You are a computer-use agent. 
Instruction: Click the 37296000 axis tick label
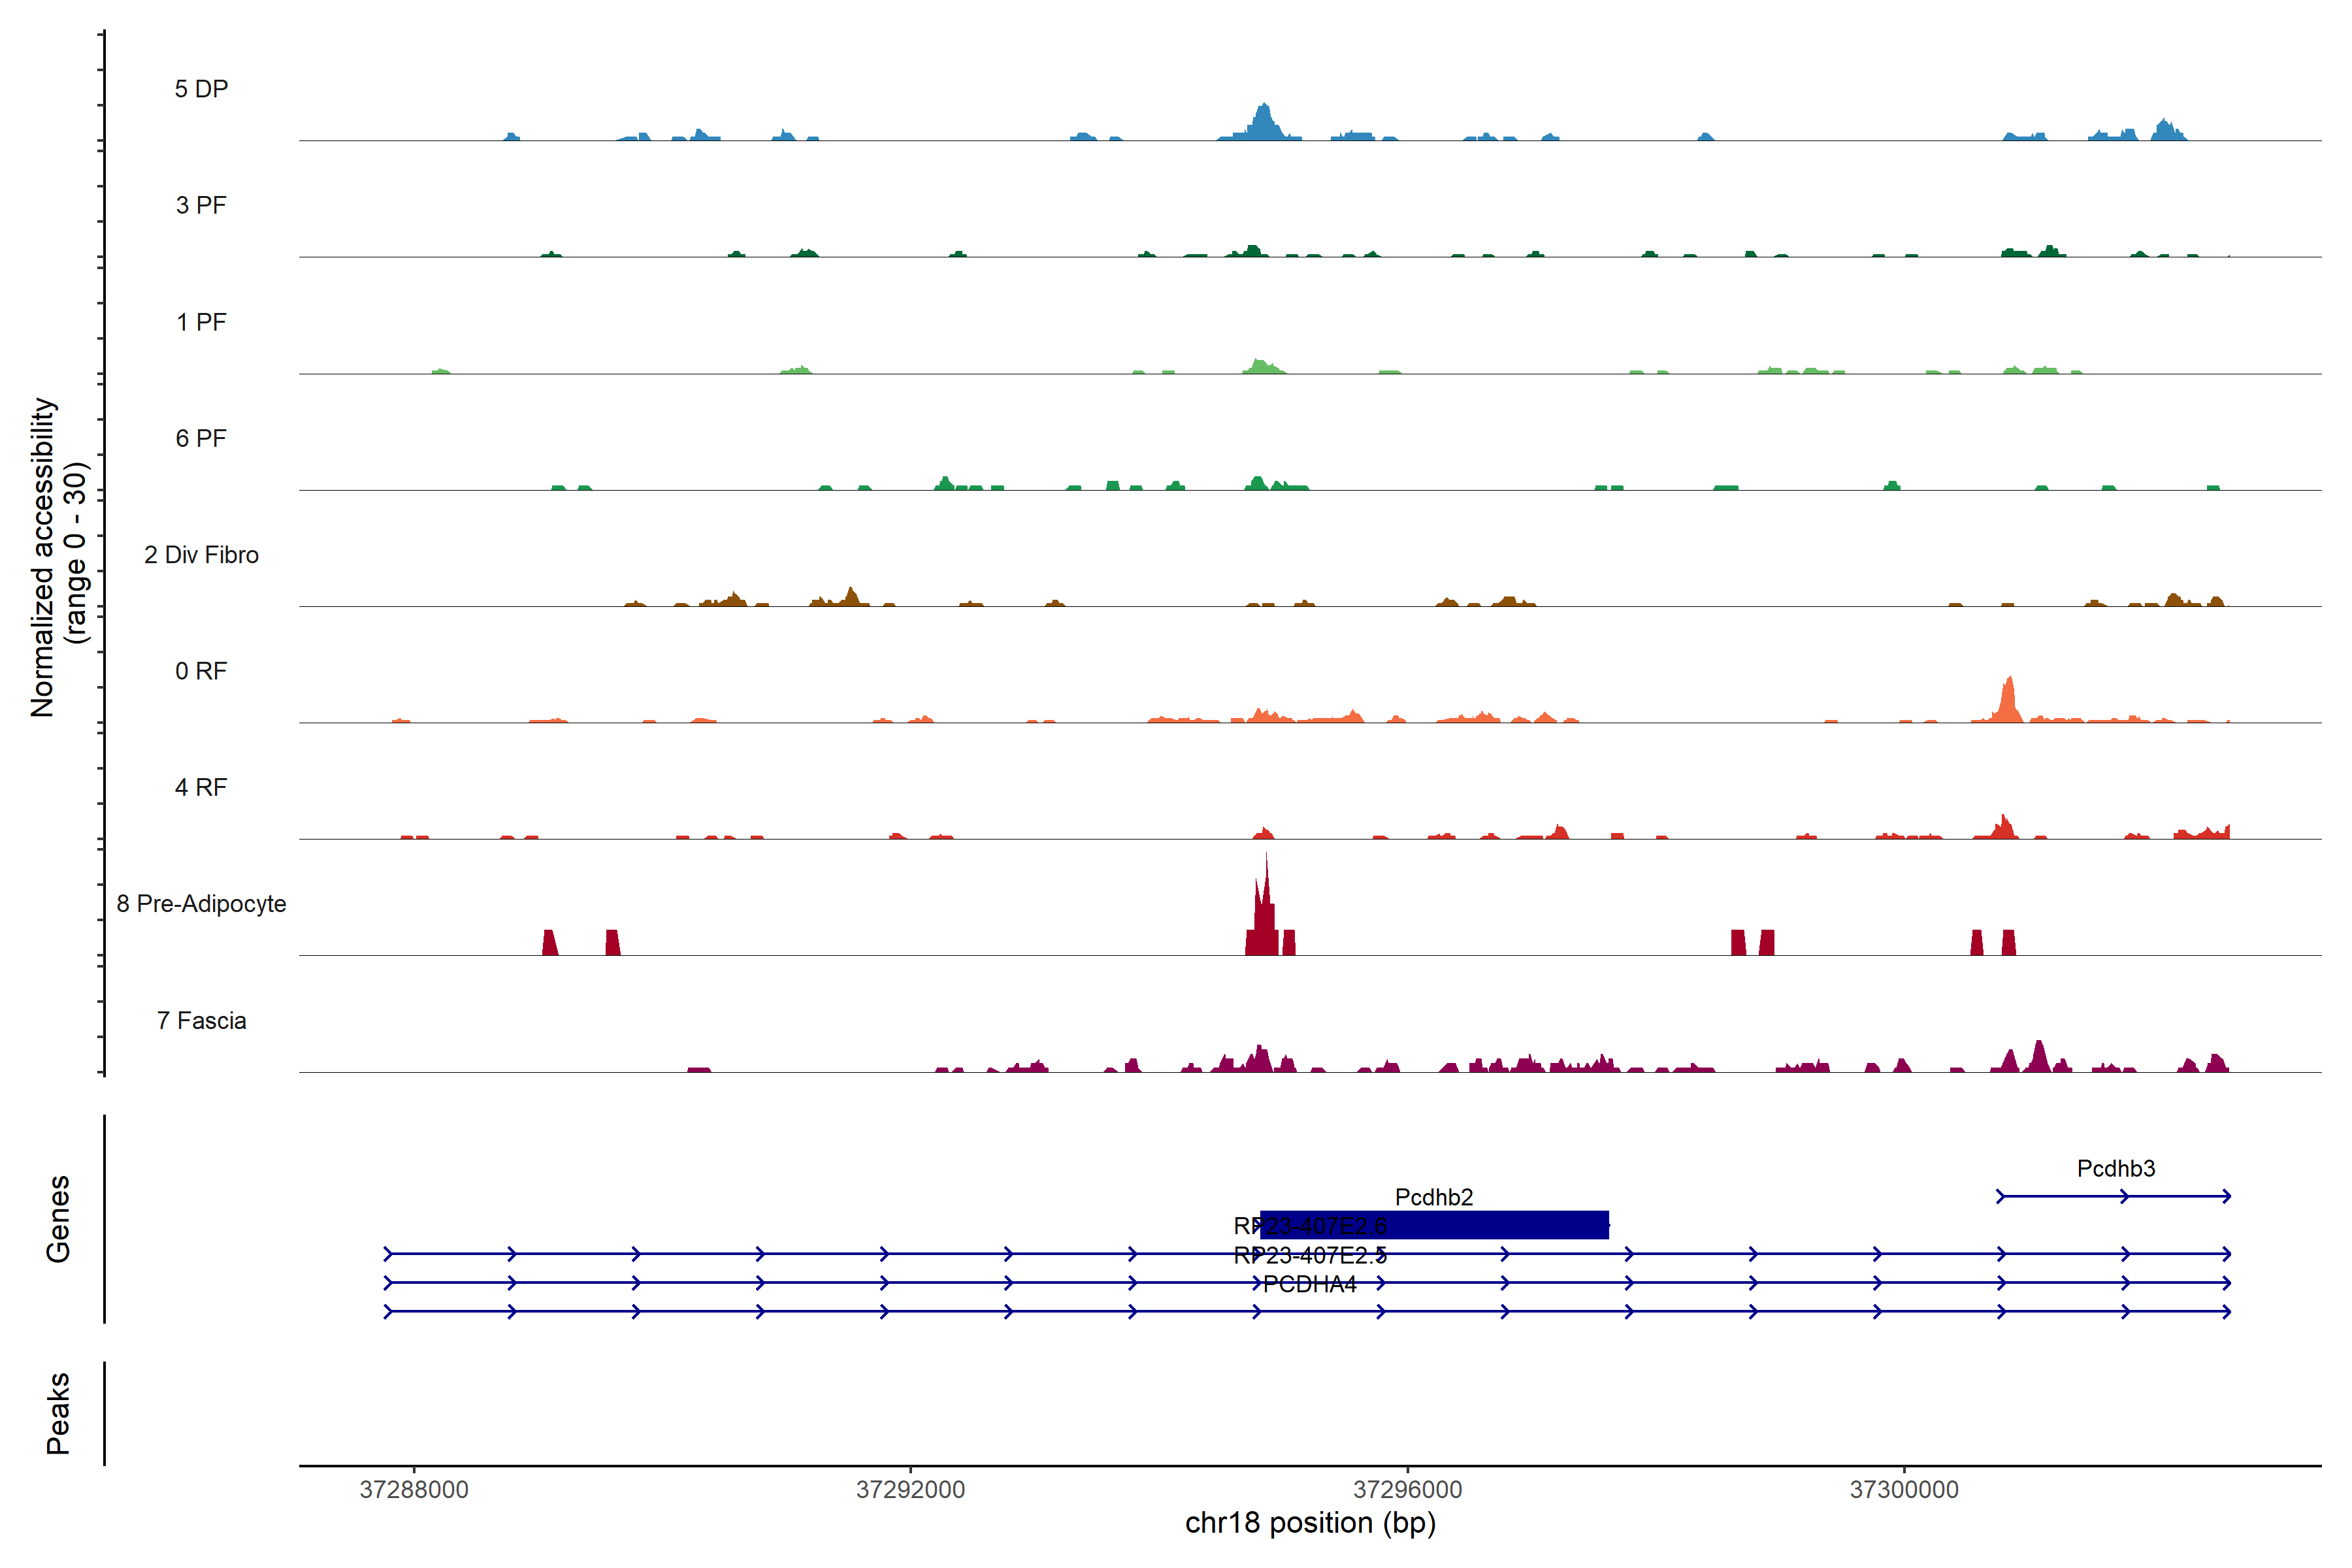click(x=1407, y=1490)
